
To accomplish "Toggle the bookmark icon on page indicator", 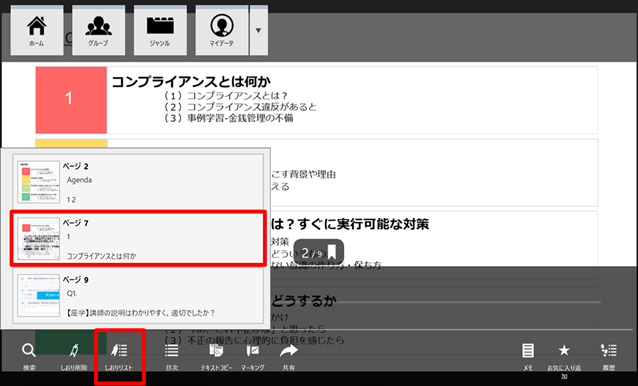I will coord(332,252).
